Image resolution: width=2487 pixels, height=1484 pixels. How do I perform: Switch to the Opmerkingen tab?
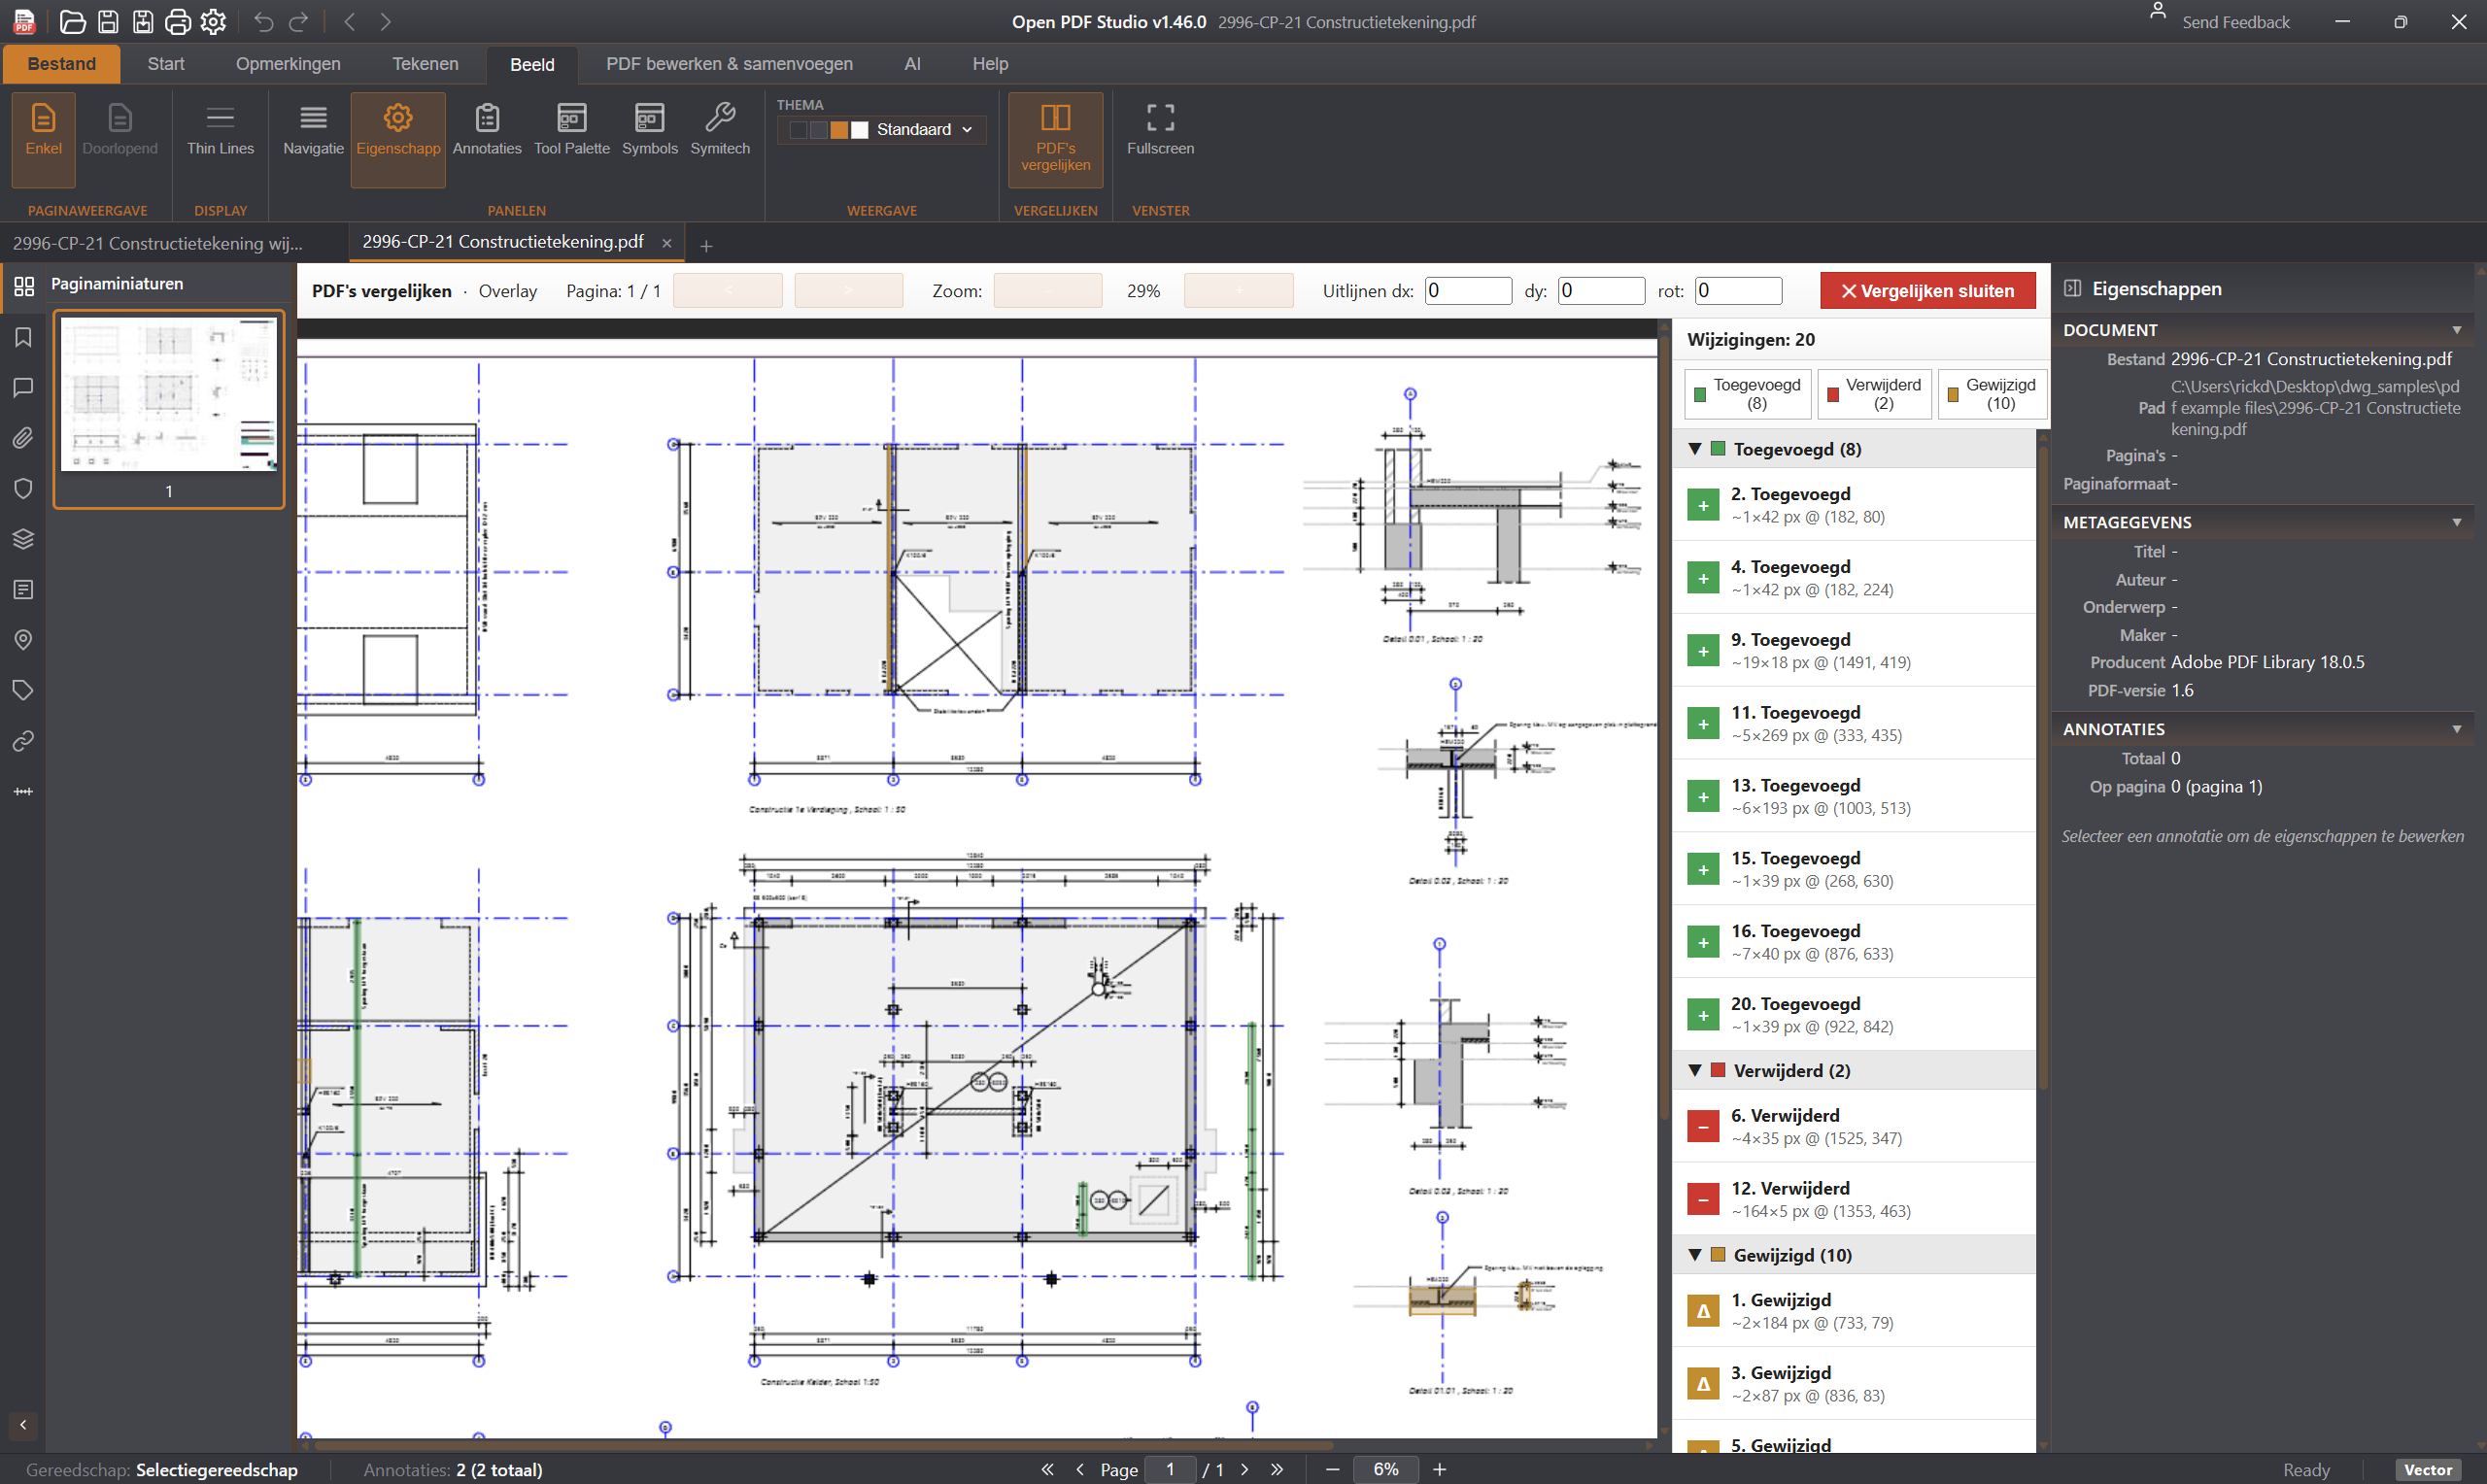(x=288, y=64)
